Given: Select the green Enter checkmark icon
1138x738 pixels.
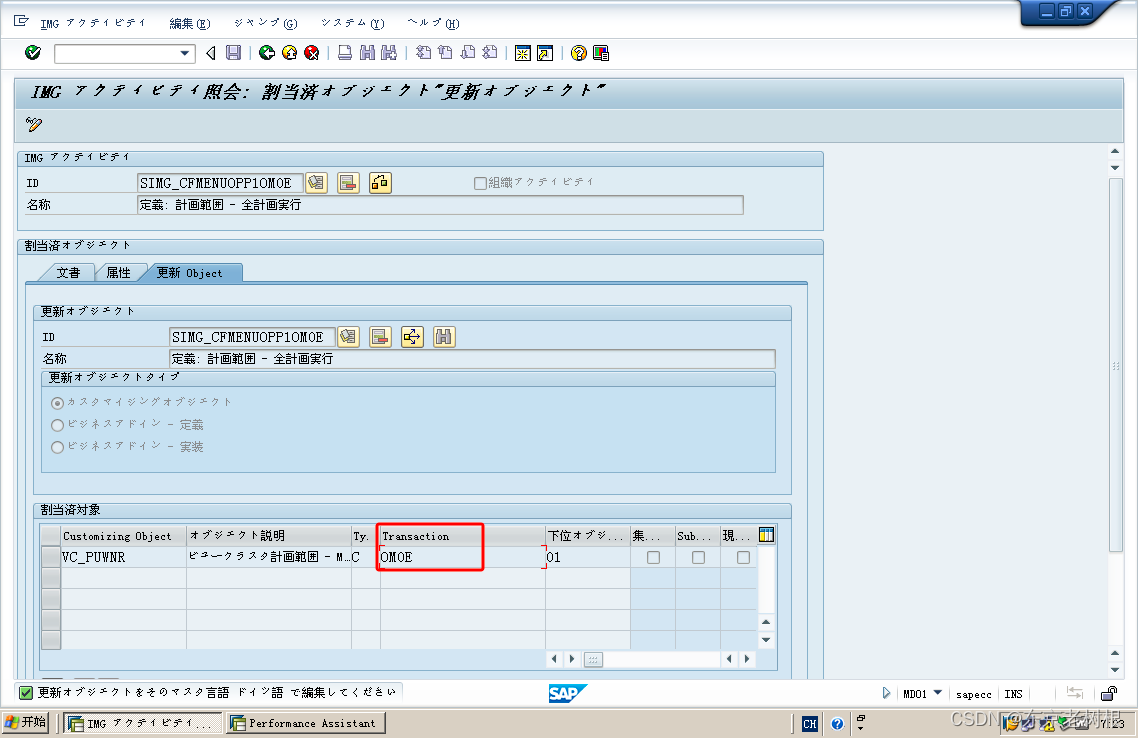Looking at the screenshot, I should (32, 53).
